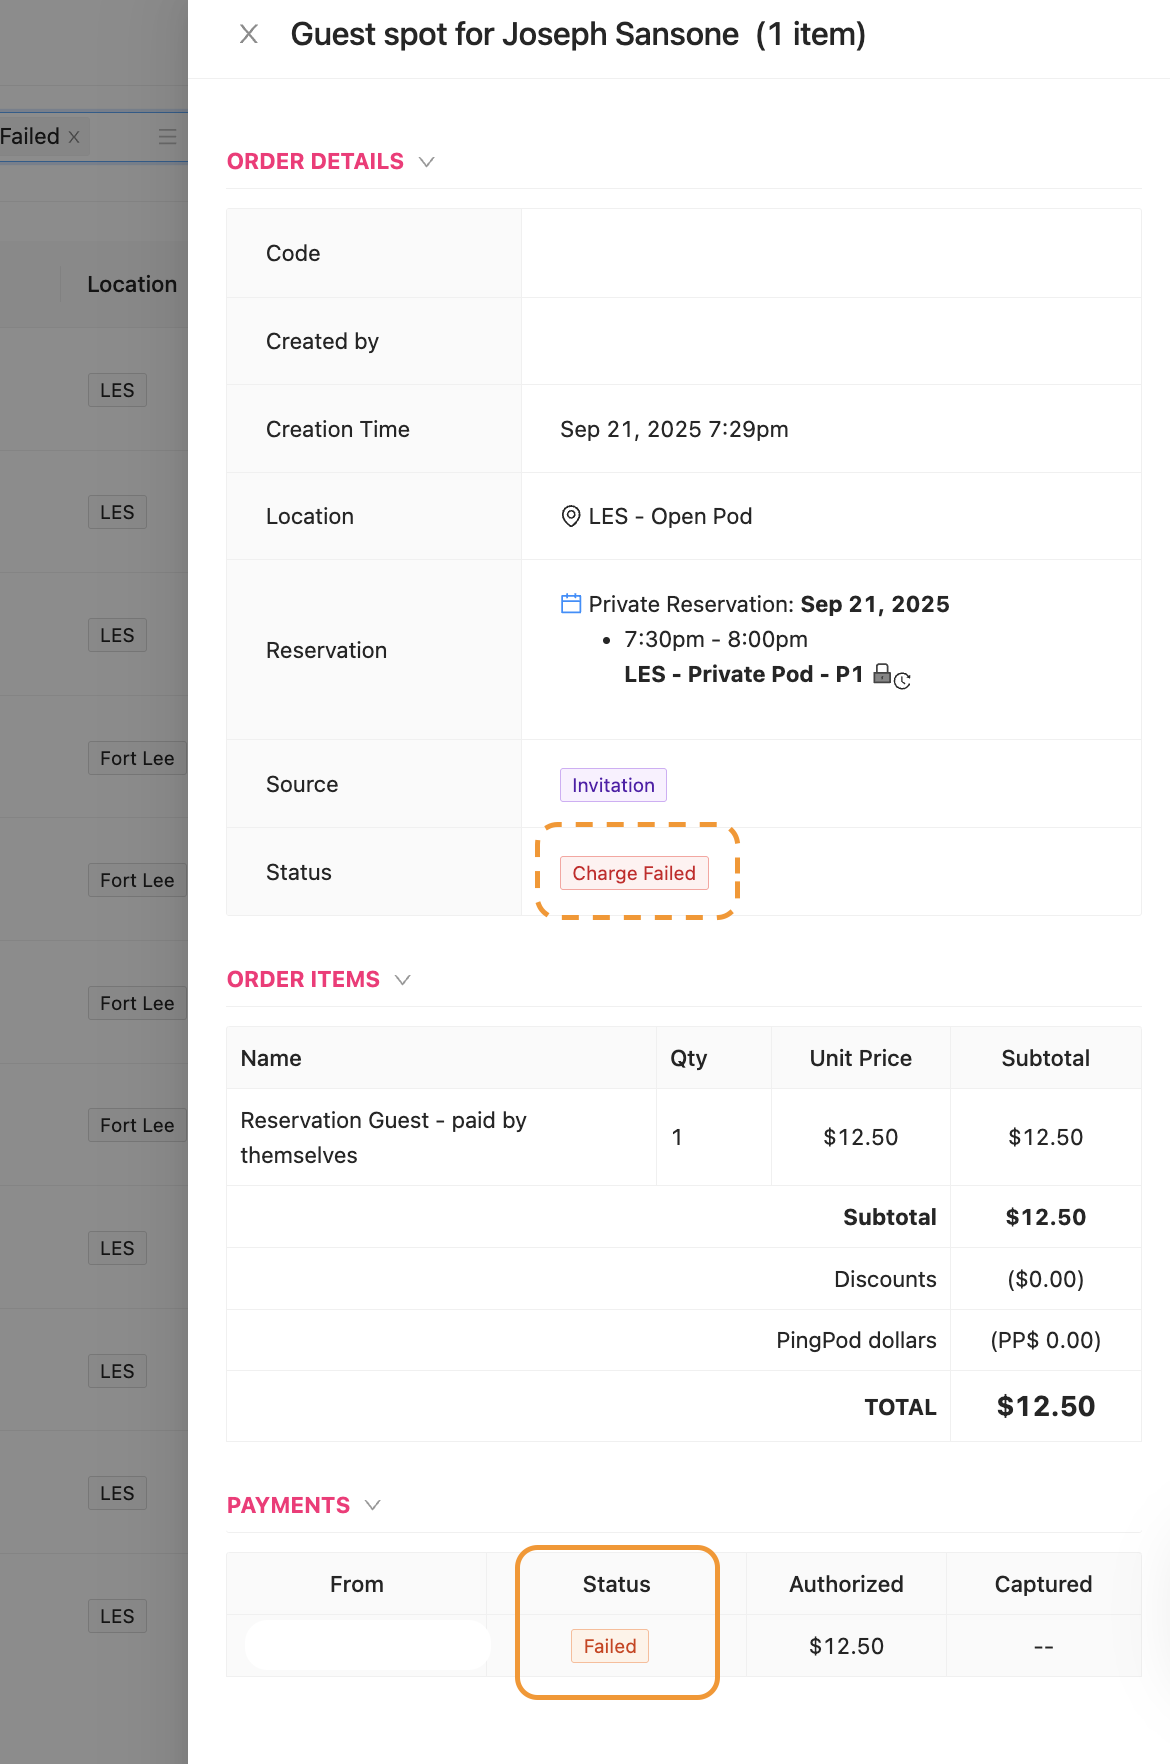Click the redacted payment From field
This screenshot has width=1170, height=1764.
point(367,1646)
